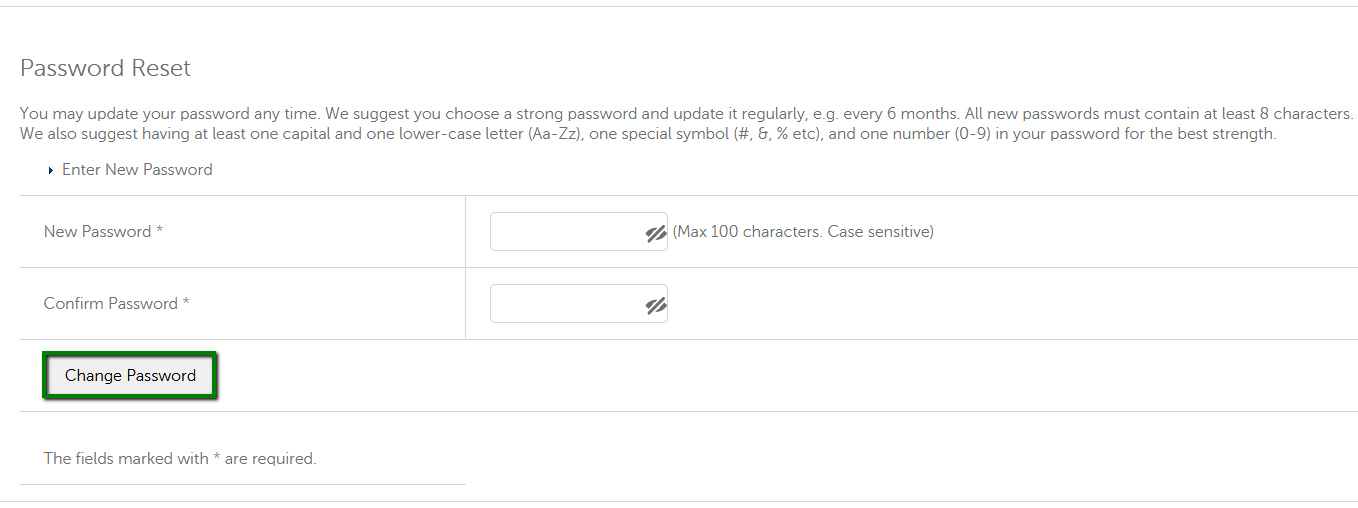Reveal the Confirm Password via eye-slash icon
Image resolution: width=1358 pixels, height=508 pixels.
(656, 305)
